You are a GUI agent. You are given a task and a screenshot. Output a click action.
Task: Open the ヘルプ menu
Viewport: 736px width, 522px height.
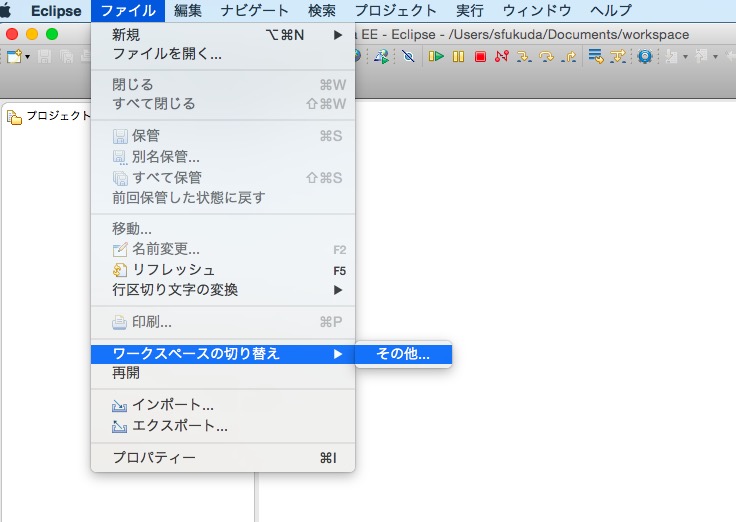611,10
